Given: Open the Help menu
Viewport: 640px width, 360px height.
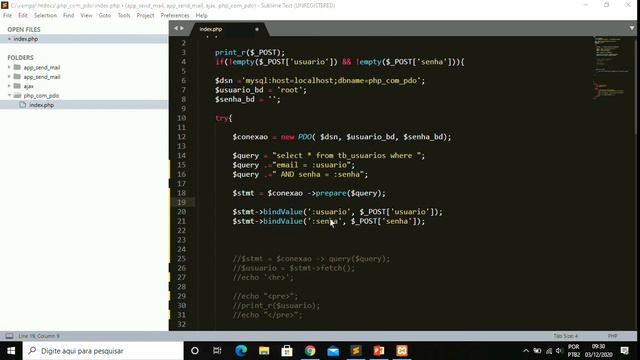Looking at the screenshot, I should (202, 16).
